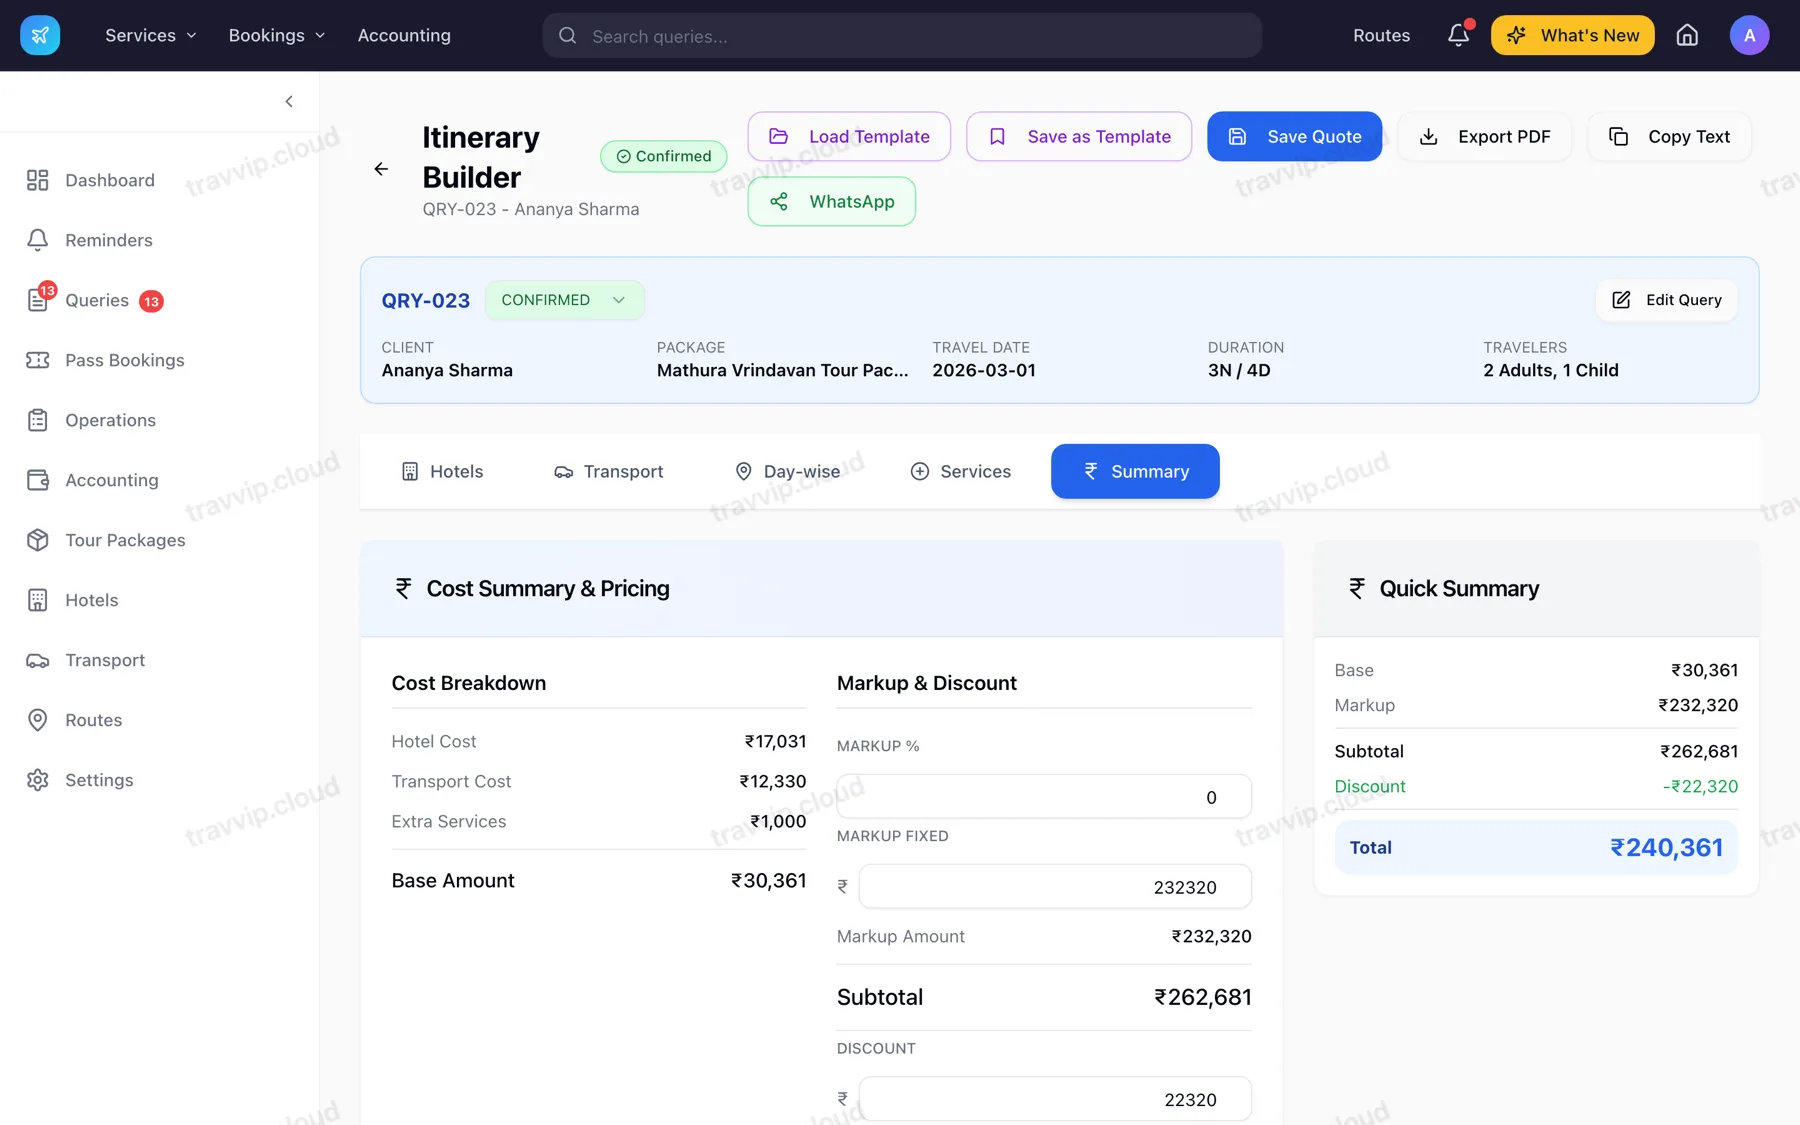The height and width of the screenshot is (1125, 1800).
Task: Share via the WhatsApp button
Action: [832, 201]
